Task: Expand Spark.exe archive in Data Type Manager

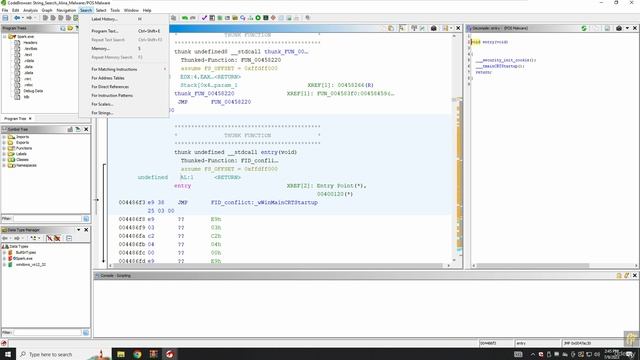Action: coord(4,259)
